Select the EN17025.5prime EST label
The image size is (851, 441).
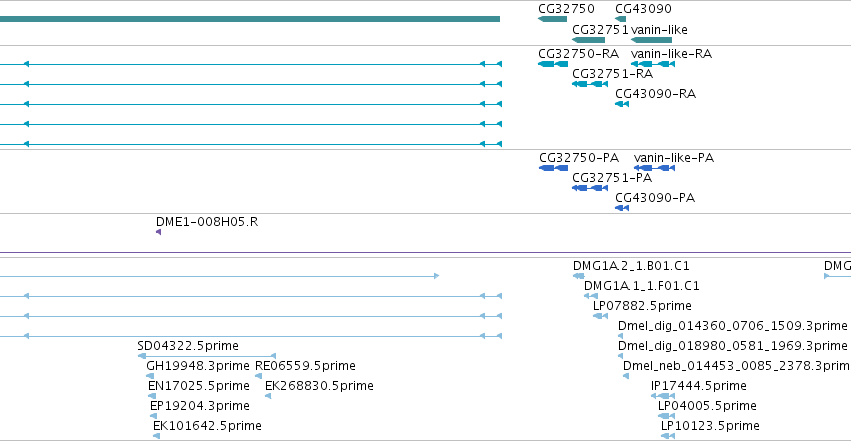(199, 386)
